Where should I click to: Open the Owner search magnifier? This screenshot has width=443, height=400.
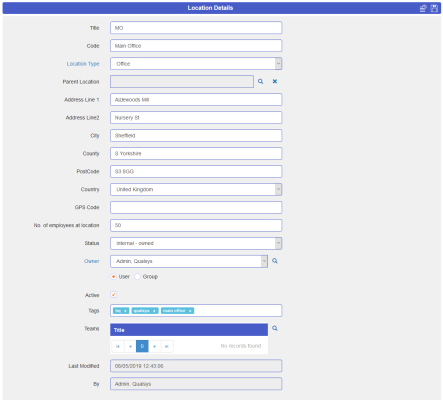[x=275, y=261]
